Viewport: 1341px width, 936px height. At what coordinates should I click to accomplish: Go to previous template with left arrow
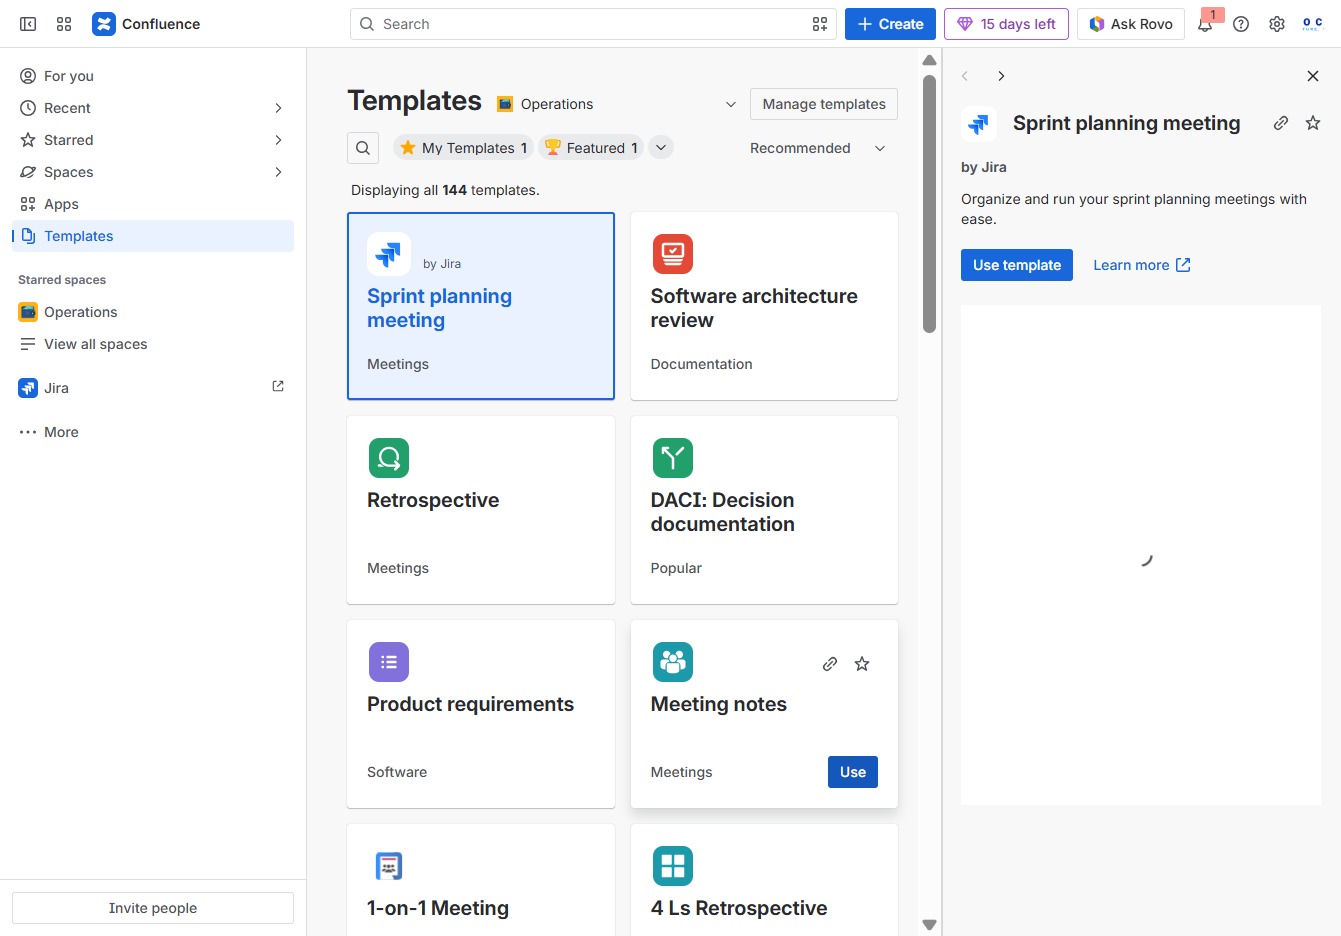point(965,76)
